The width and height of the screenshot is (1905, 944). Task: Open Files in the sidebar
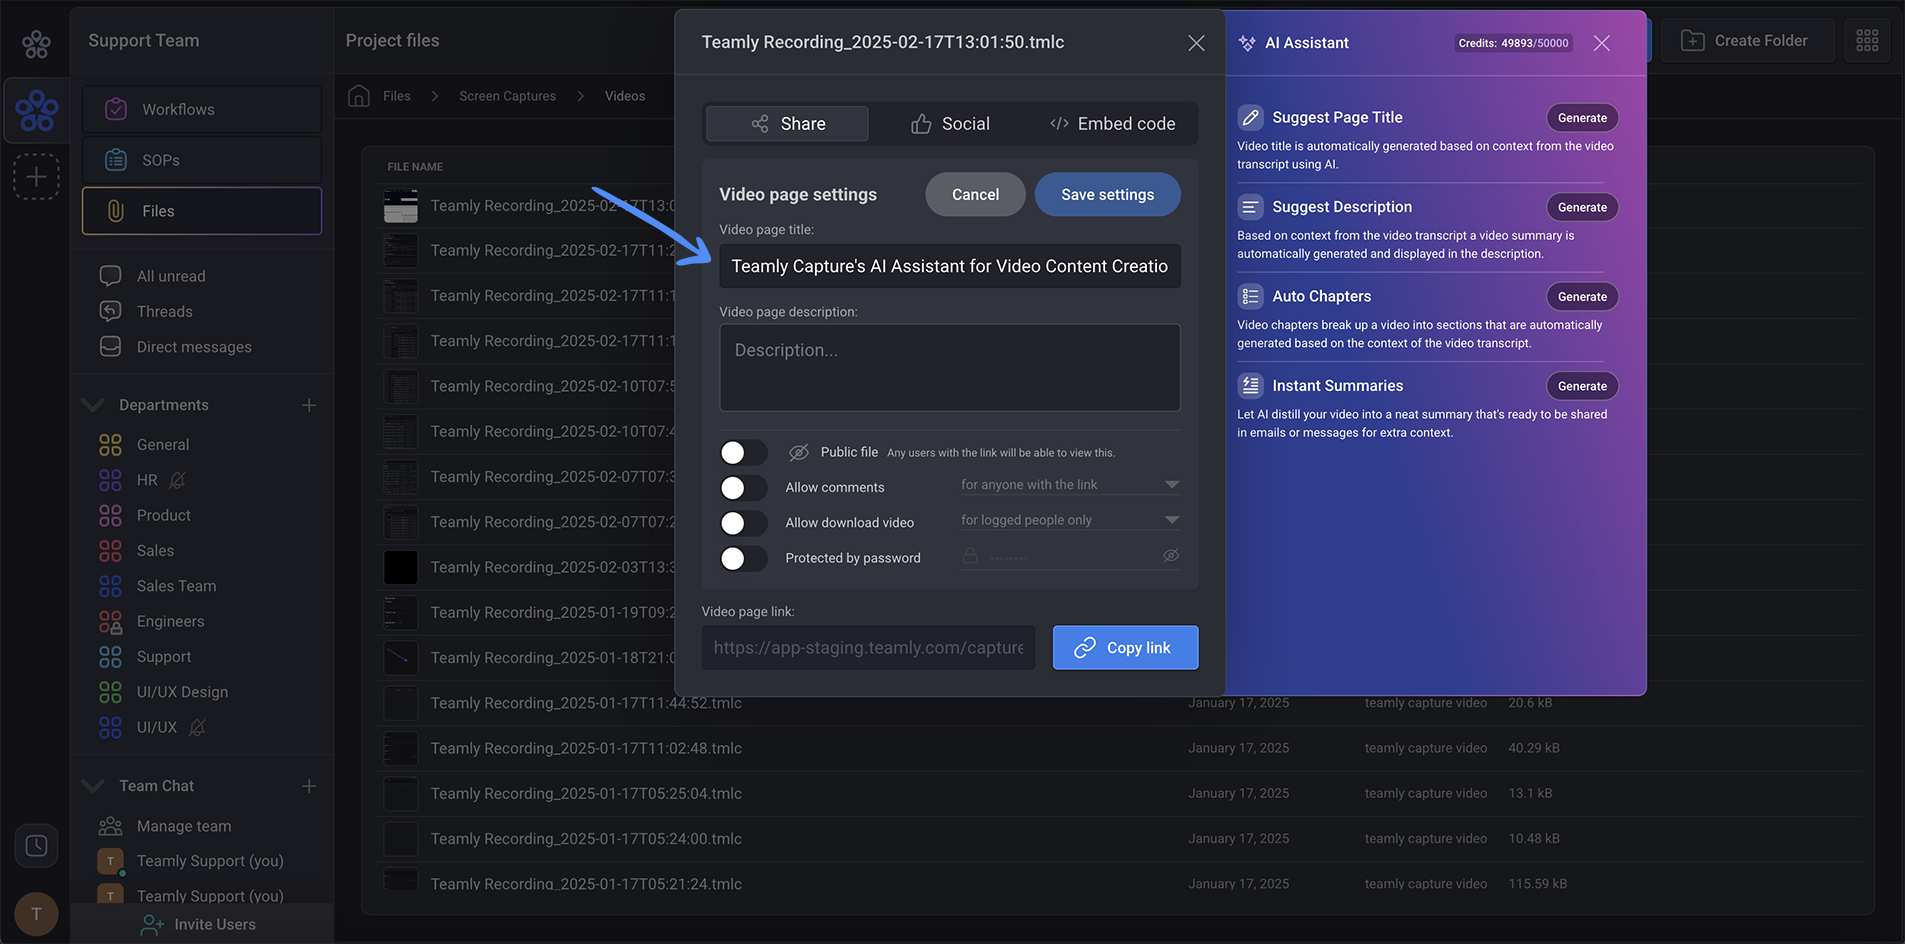coord(202,211)
